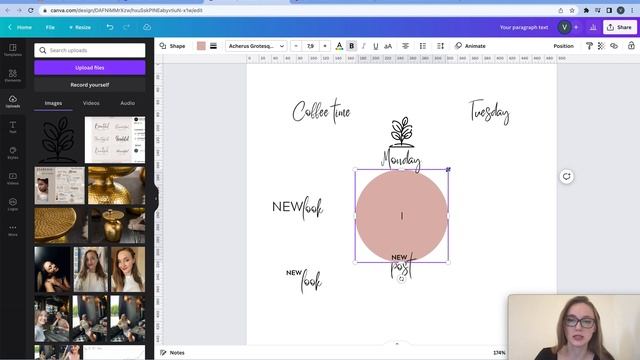
Task: Change text alignment
Action: pos(405,46)
